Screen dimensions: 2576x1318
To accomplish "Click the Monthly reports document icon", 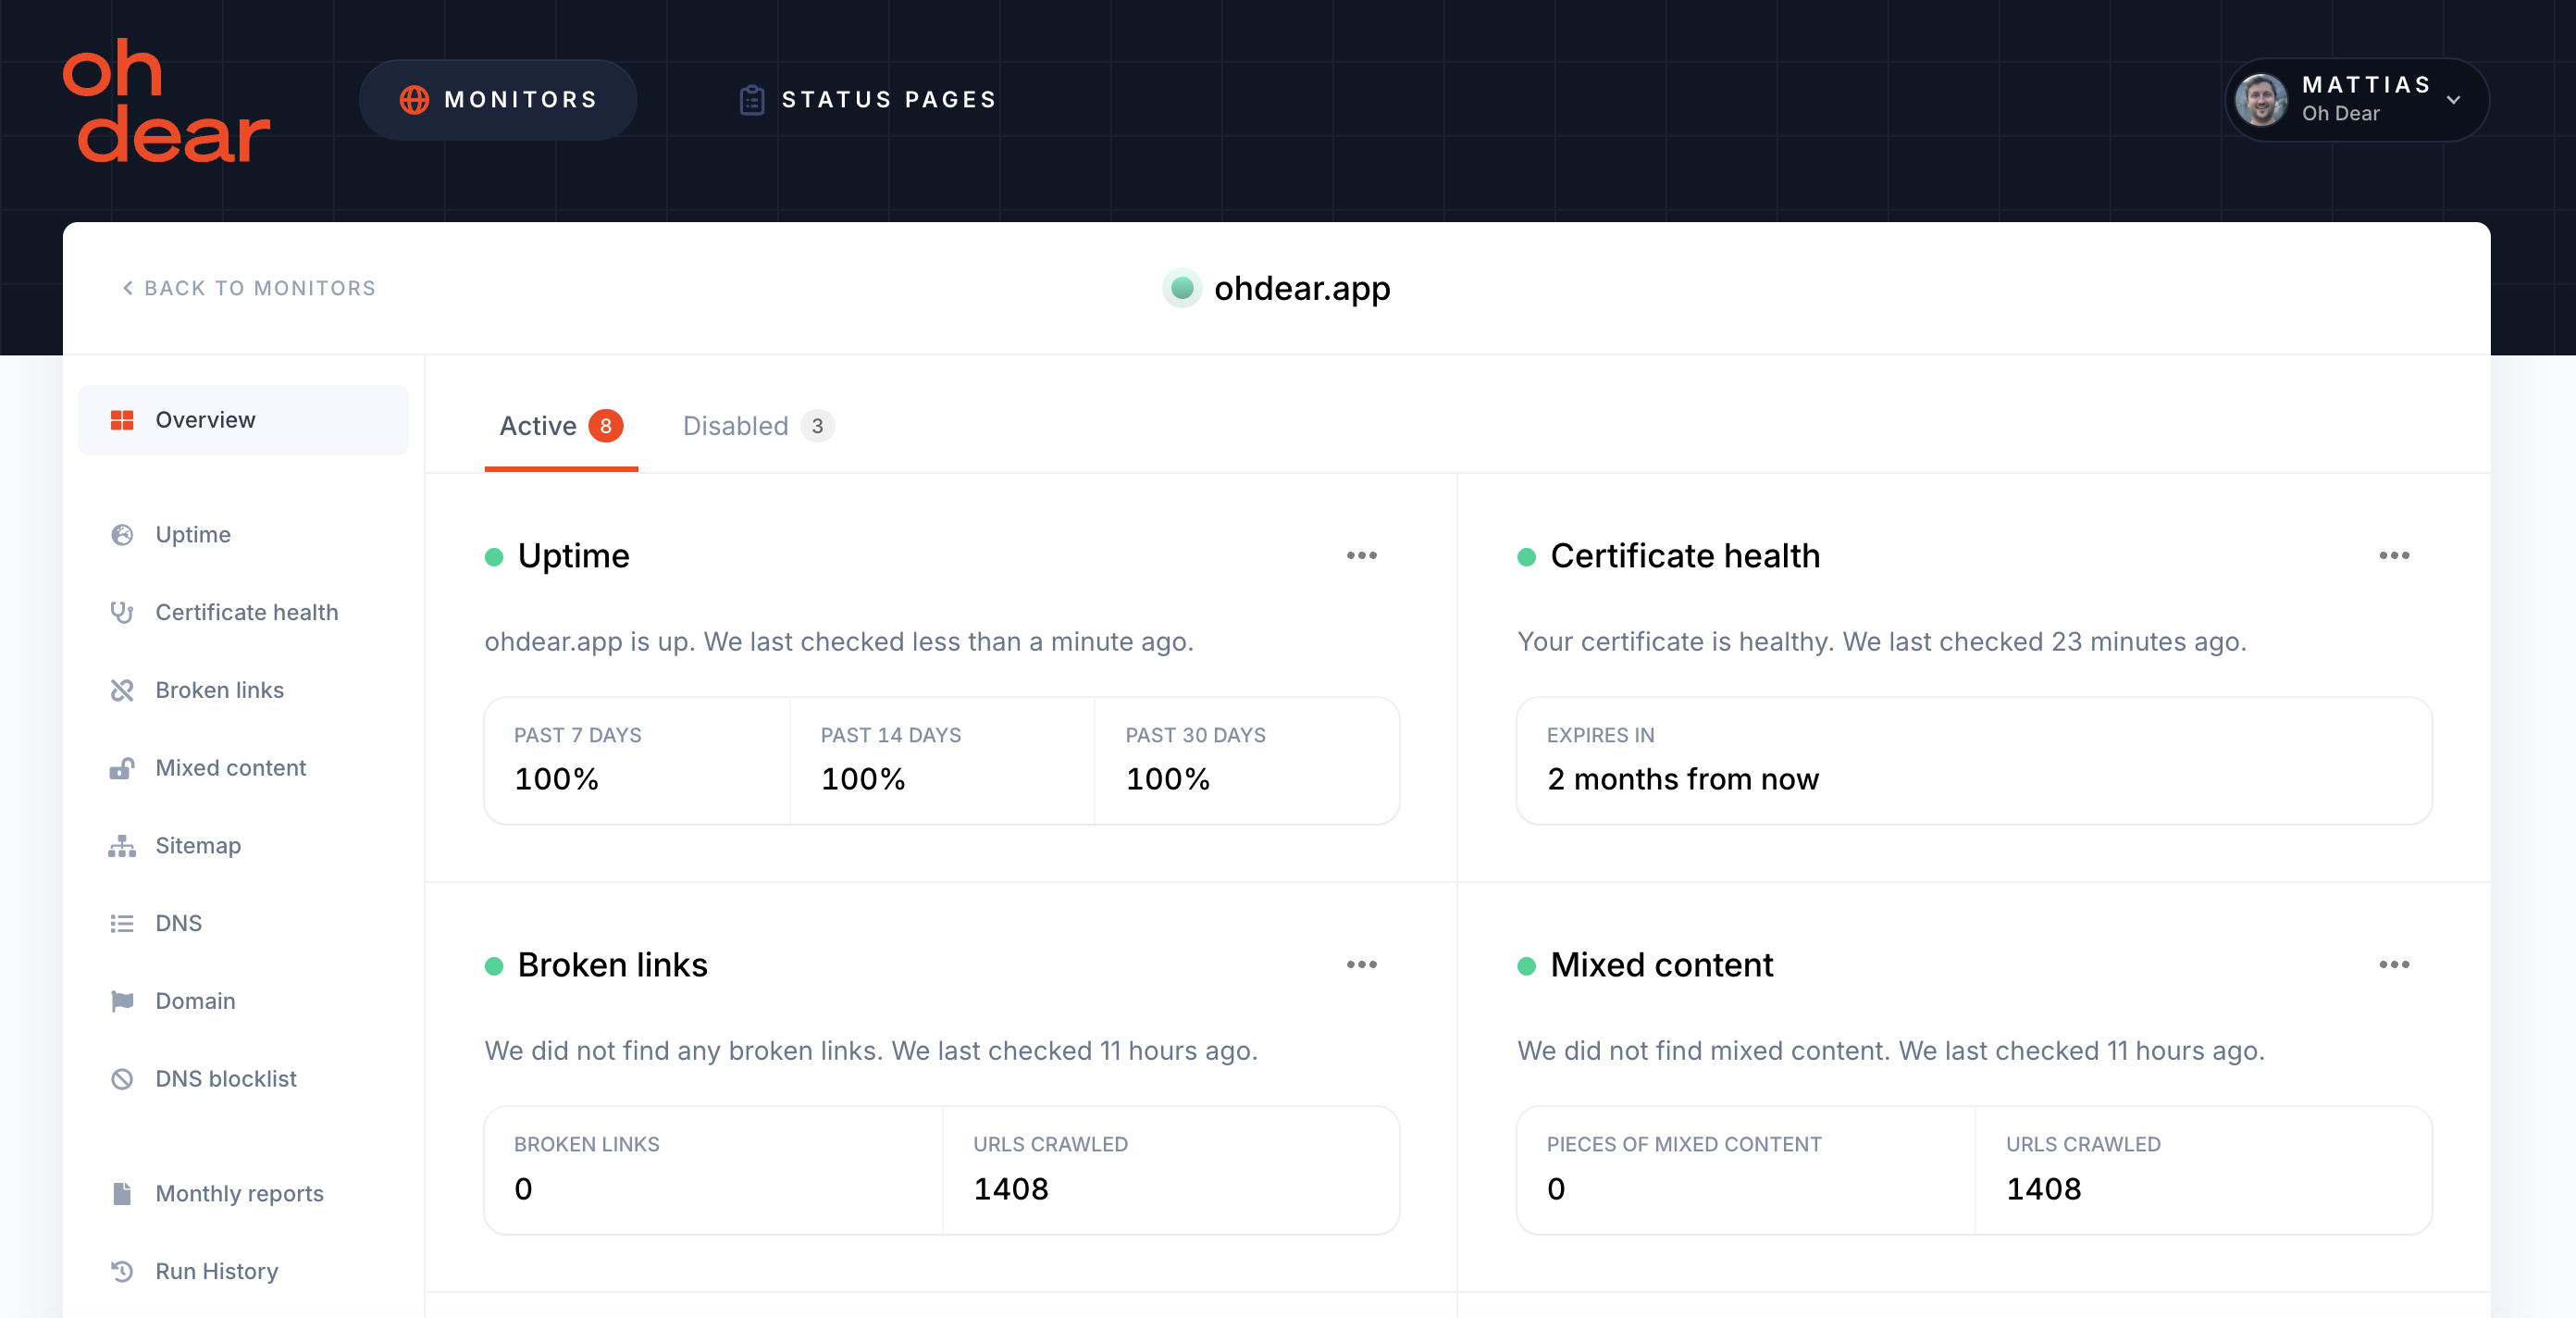I will (x=122, y=1194).
